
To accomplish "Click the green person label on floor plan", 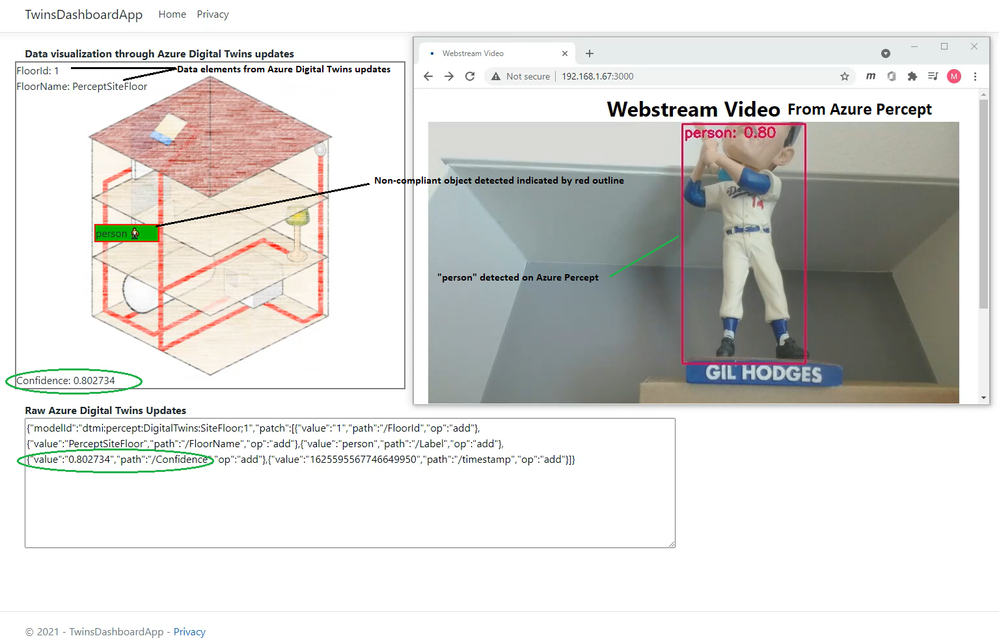I will tap(126, 233).
